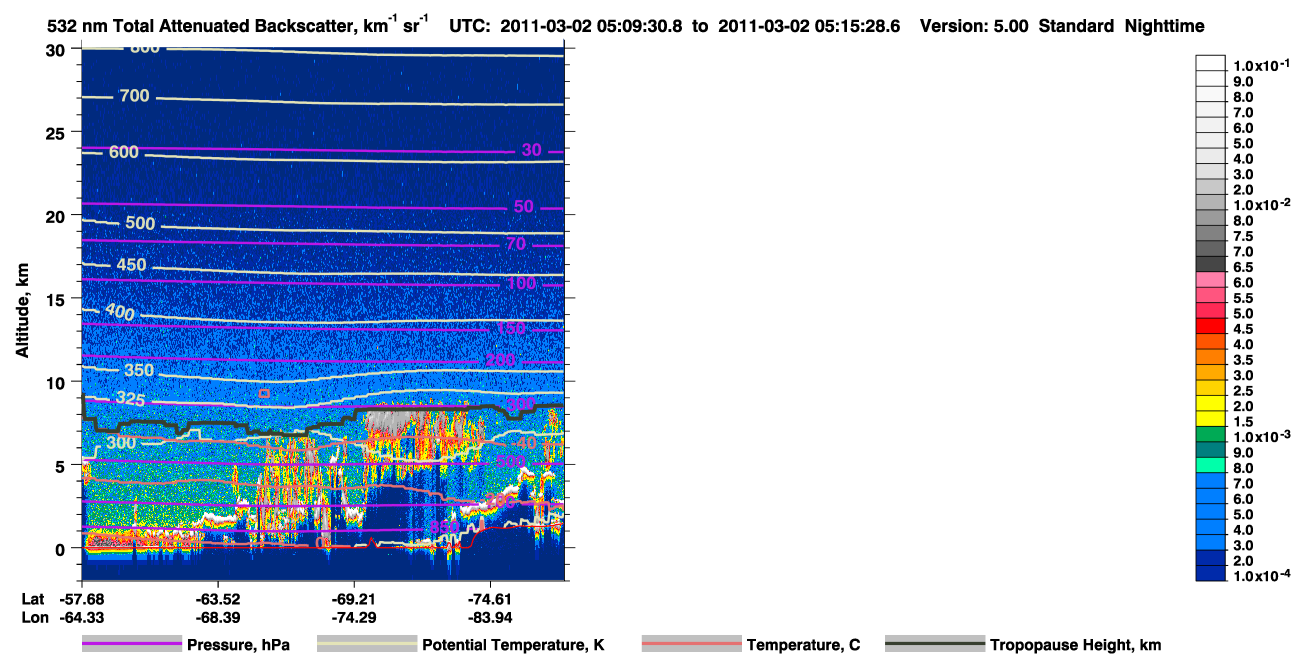Viewport: 1300px width, 667px height.
Task: Click the purple '50' pressure contour label
Action: click(524, 206)
